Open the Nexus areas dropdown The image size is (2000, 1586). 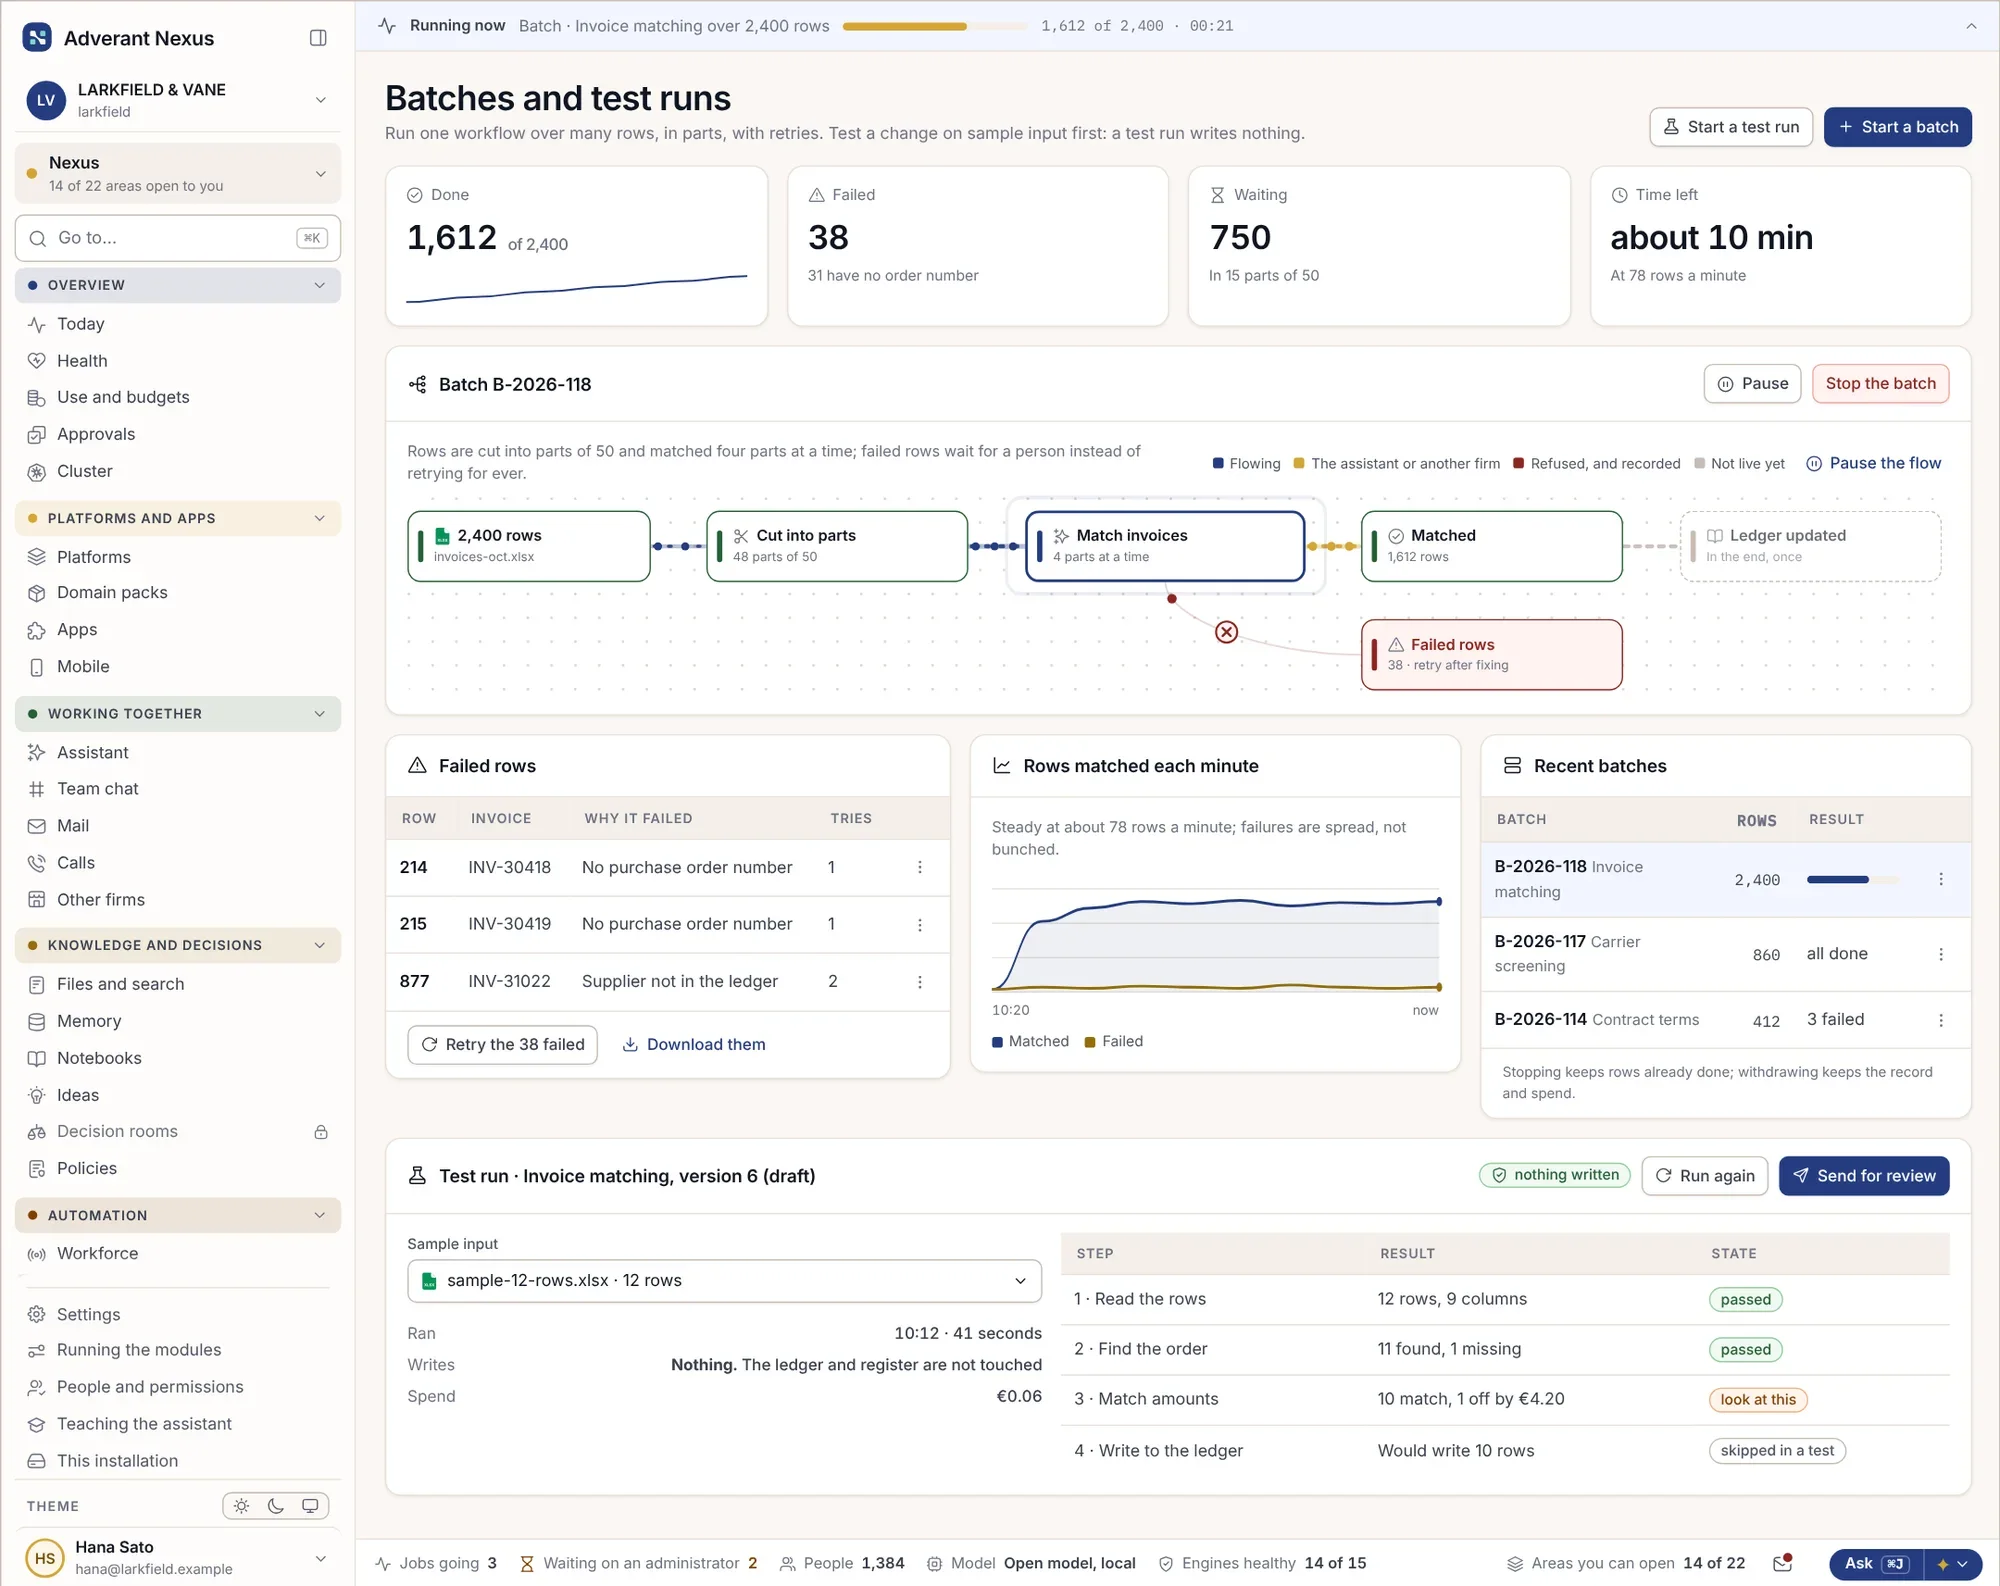pyautogui.click(x=178, y=174)
